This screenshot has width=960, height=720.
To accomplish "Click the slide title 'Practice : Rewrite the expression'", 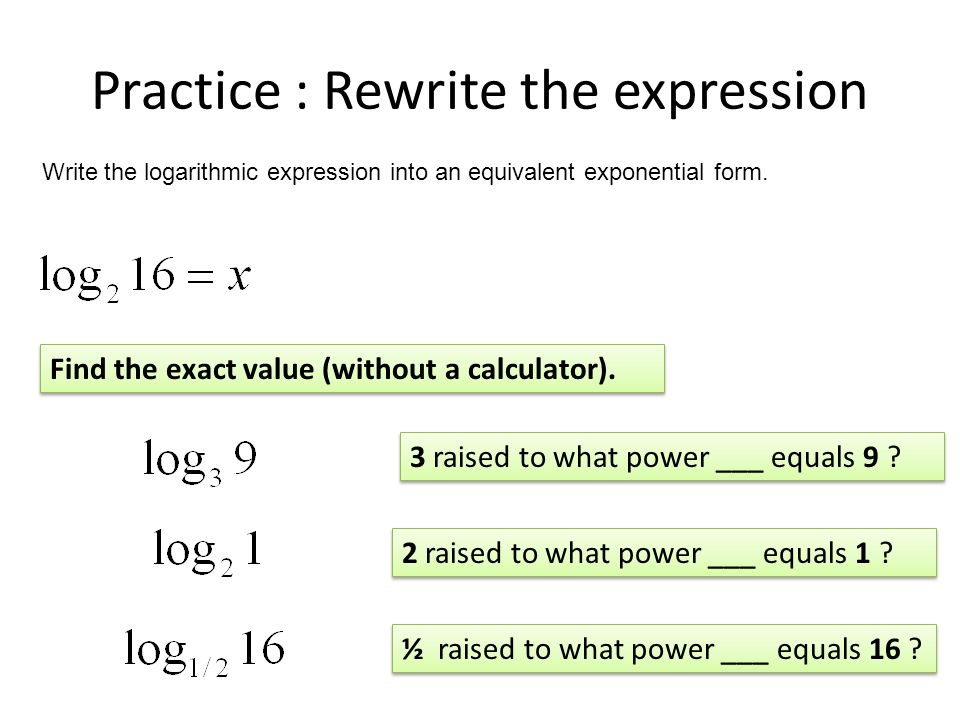I will 479,91.
